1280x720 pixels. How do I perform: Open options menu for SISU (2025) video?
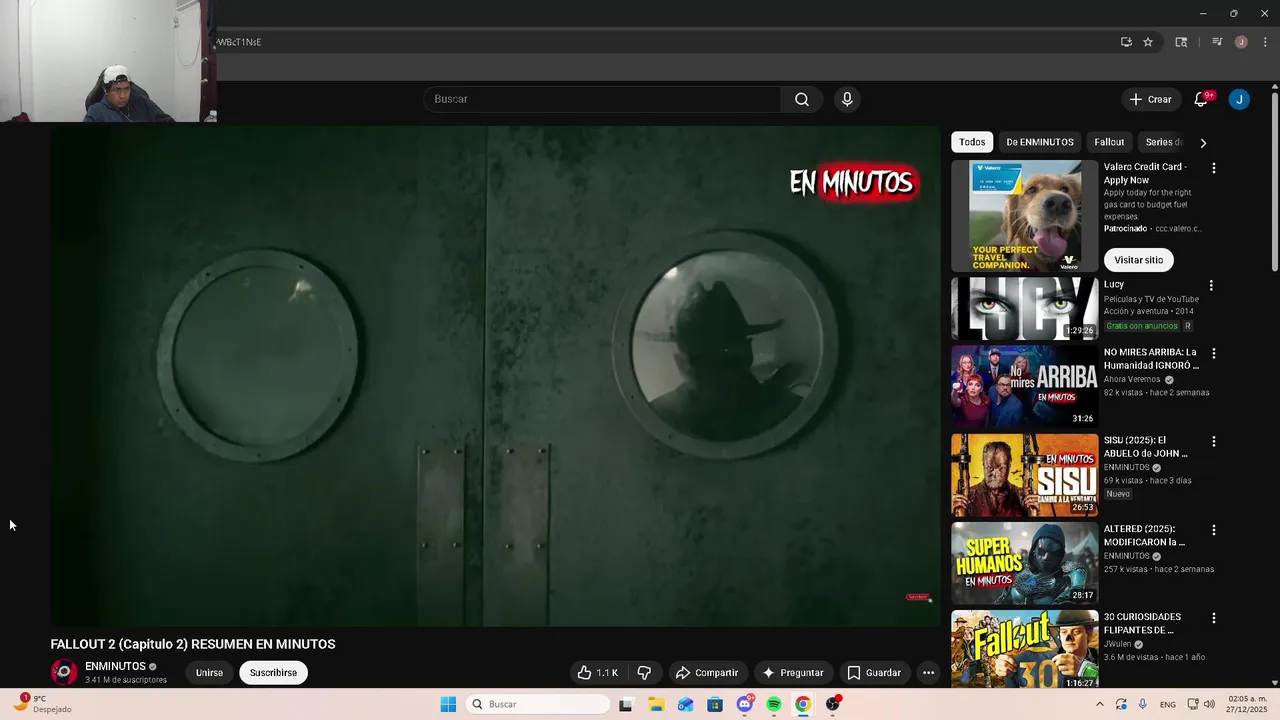tap(1214, 441)
